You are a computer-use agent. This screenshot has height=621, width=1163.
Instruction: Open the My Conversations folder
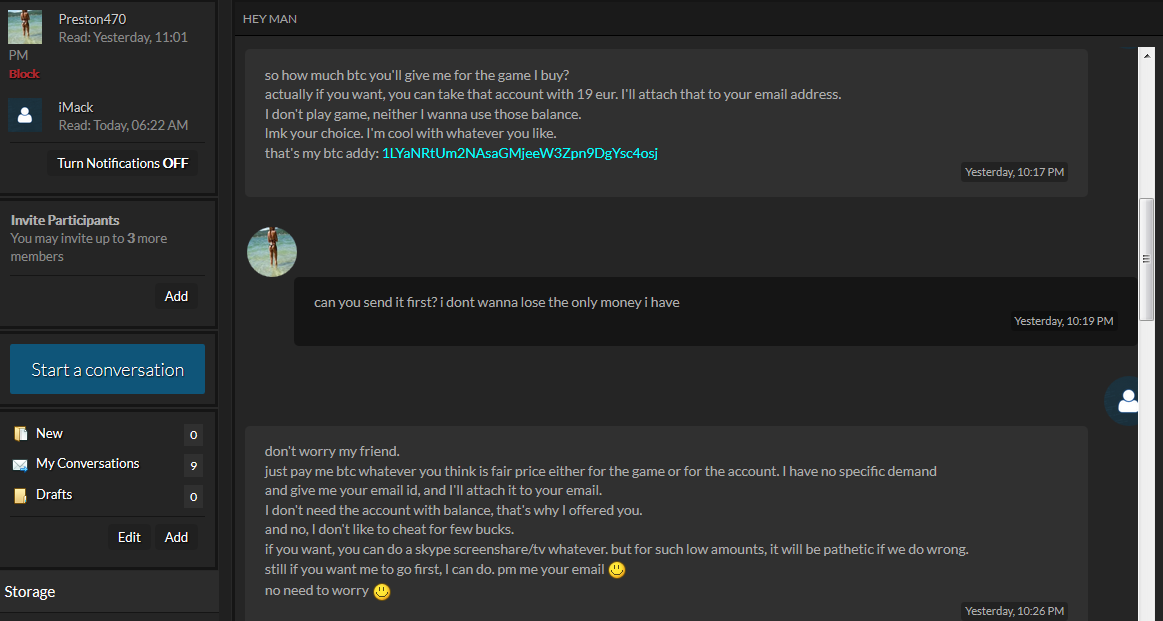(88, 464)
